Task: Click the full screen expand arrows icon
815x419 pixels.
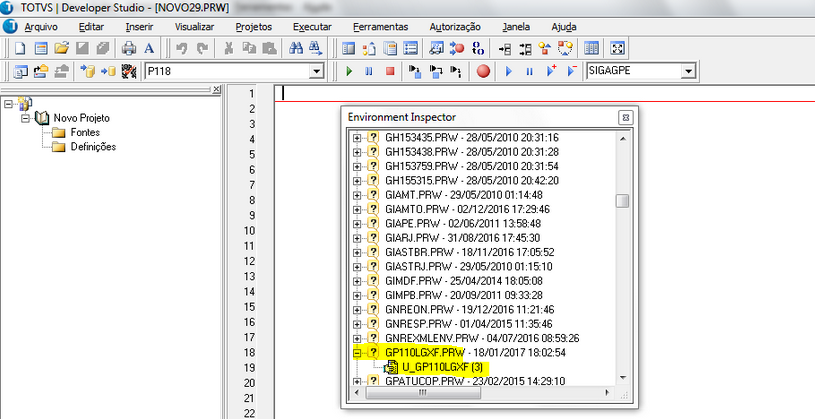Action: (617, 48)
